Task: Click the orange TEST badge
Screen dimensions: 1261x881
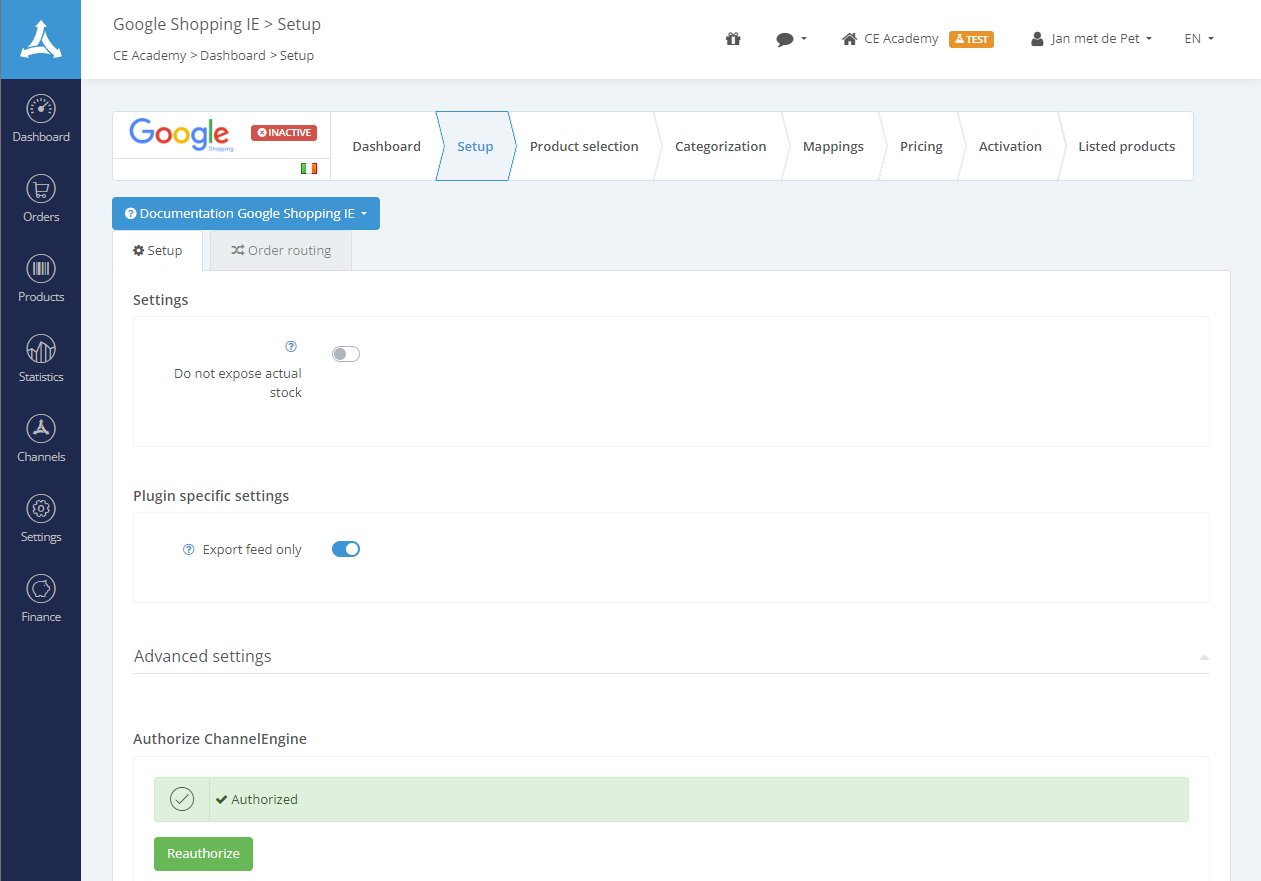Action: [x=971, y=39]
